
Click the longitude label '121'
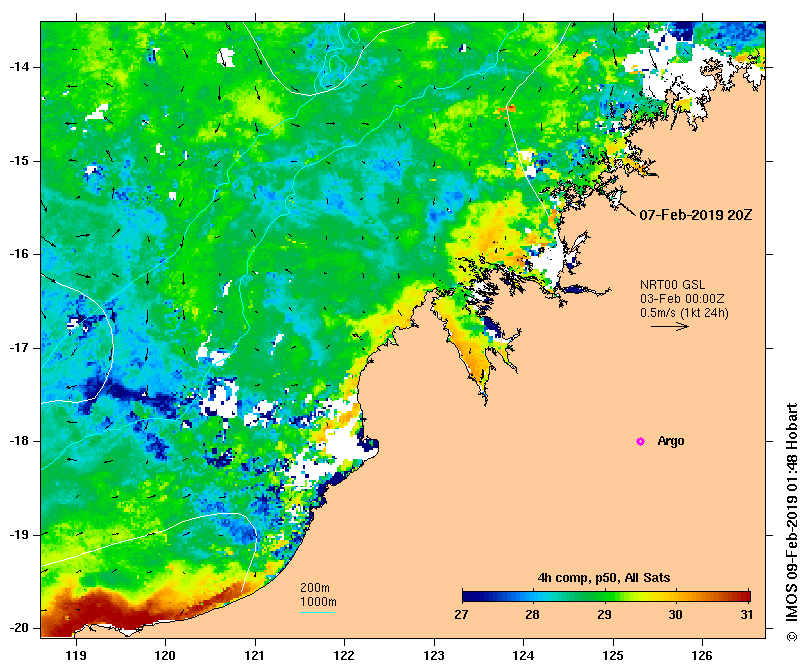(x=255, y=656)
